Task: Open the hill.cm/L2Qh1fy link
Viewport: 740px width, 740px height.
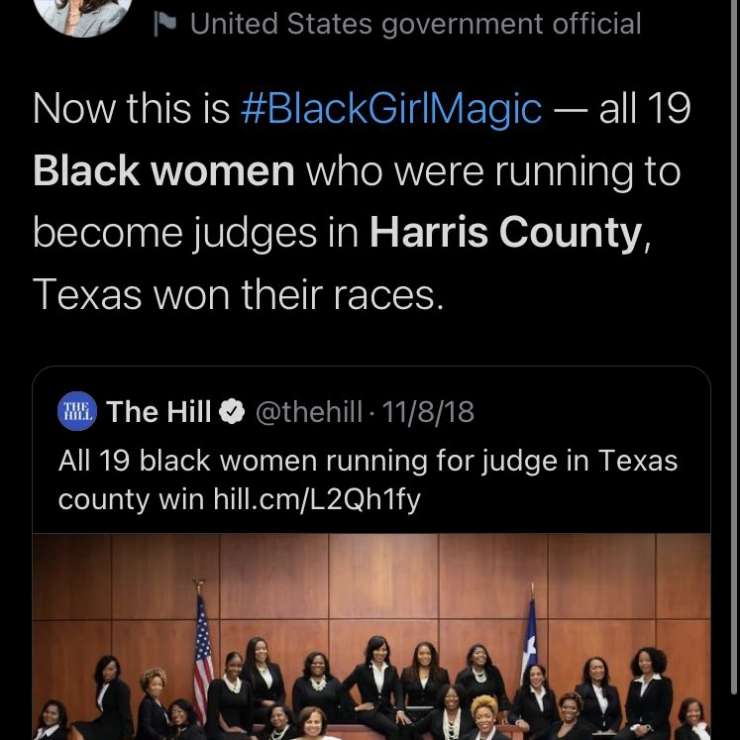Action: [x=317, y=499]
